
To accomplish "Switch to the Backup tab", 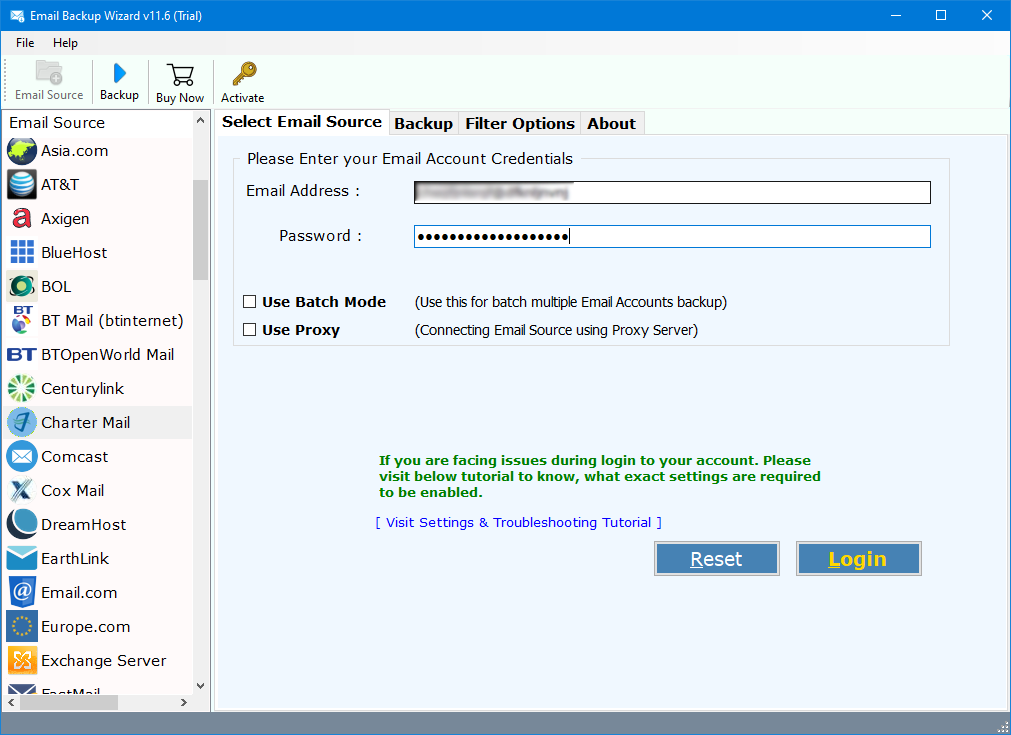I will [423, 124].
